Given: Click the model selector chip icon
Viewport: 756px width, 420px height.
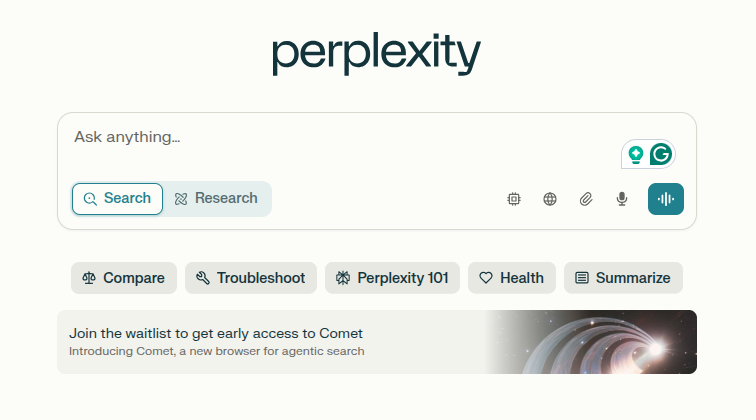Looking at the screenshot, I should [x=514, y=199].
